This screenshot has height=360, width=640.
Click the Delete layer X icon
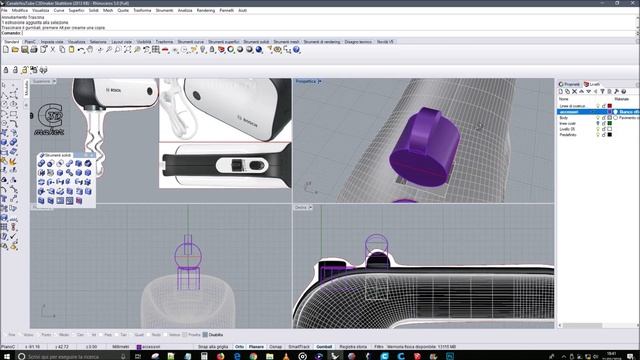[575, 91]
